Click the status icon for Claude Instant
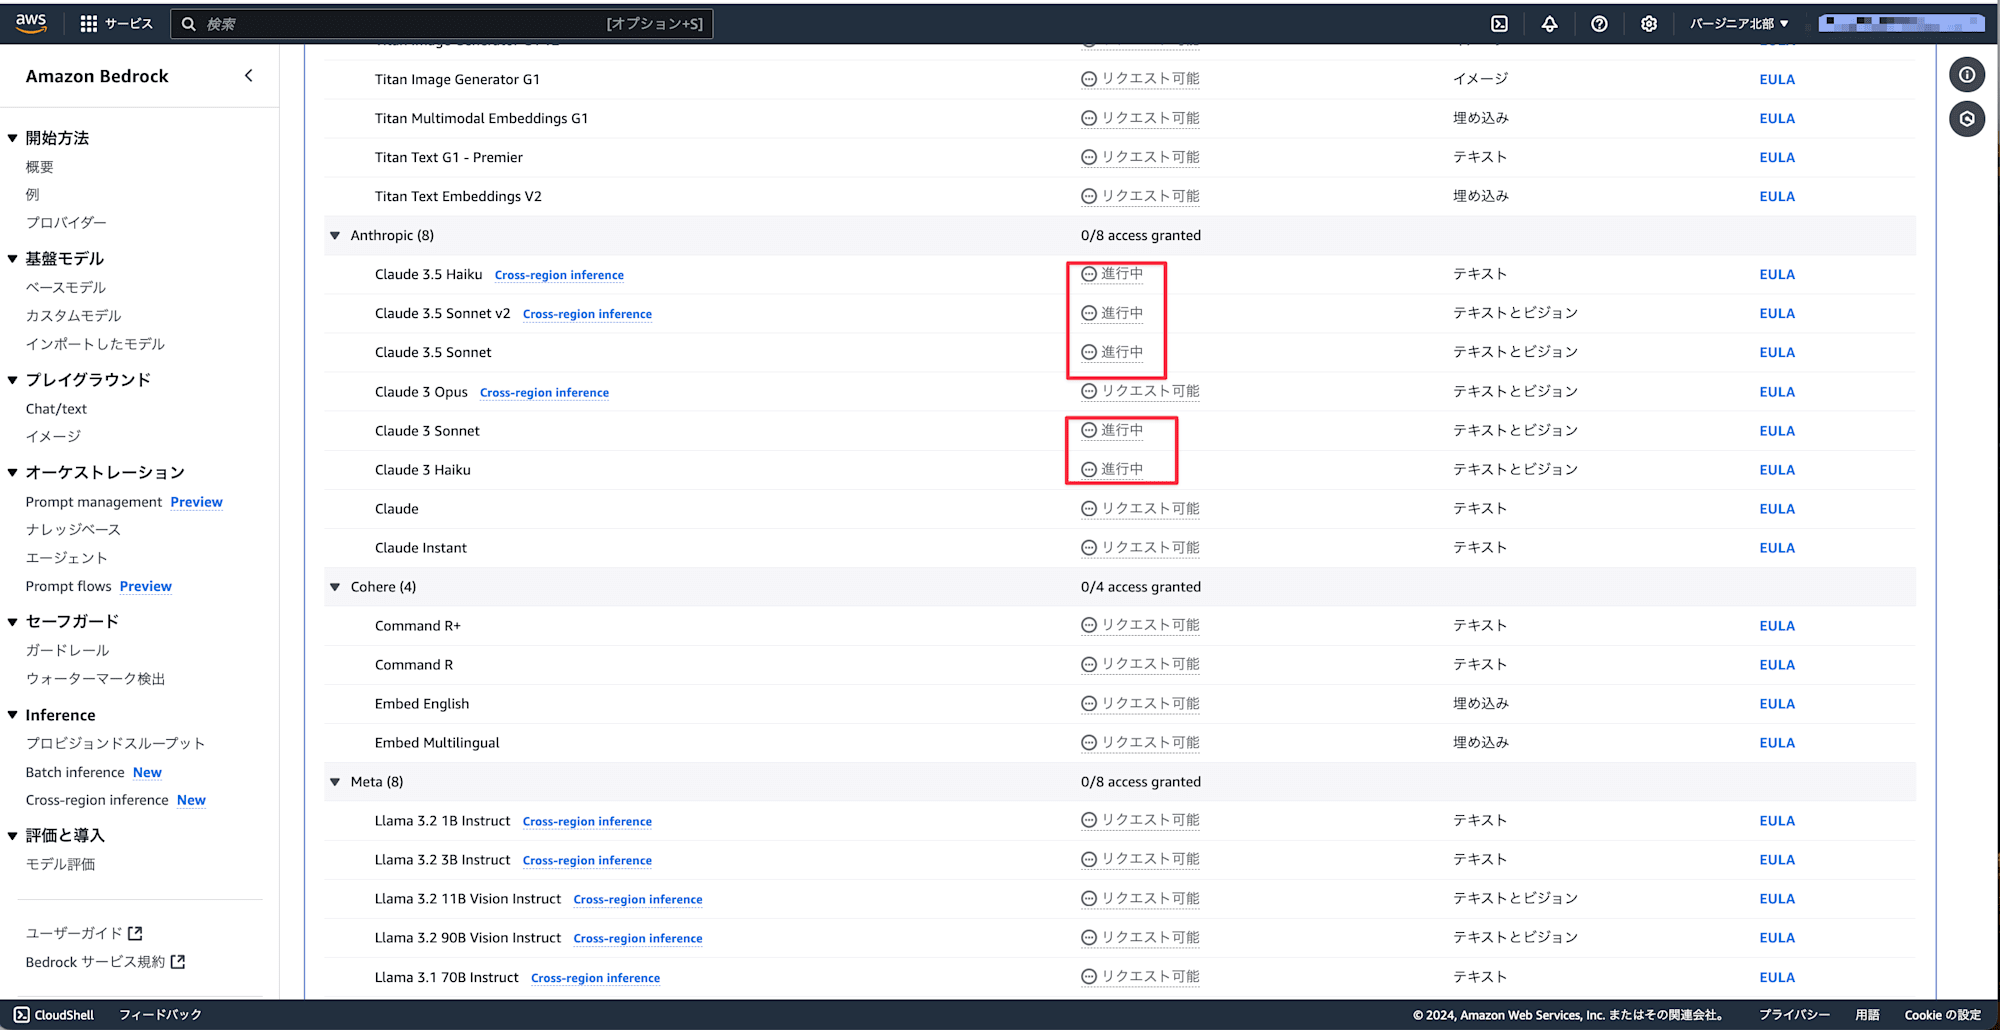 [x=1089, y=547]
